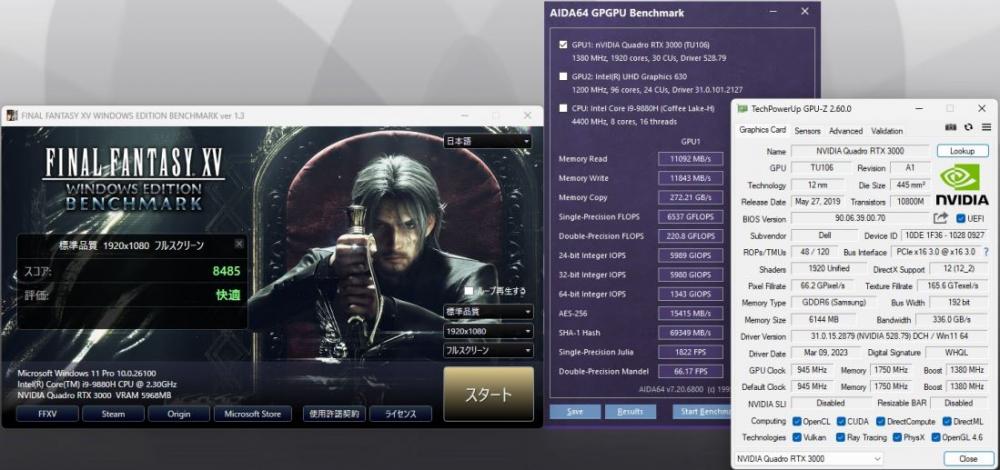Click the FFXV score value 8485
Screen dimensions: 1000x470
point(226,271)
